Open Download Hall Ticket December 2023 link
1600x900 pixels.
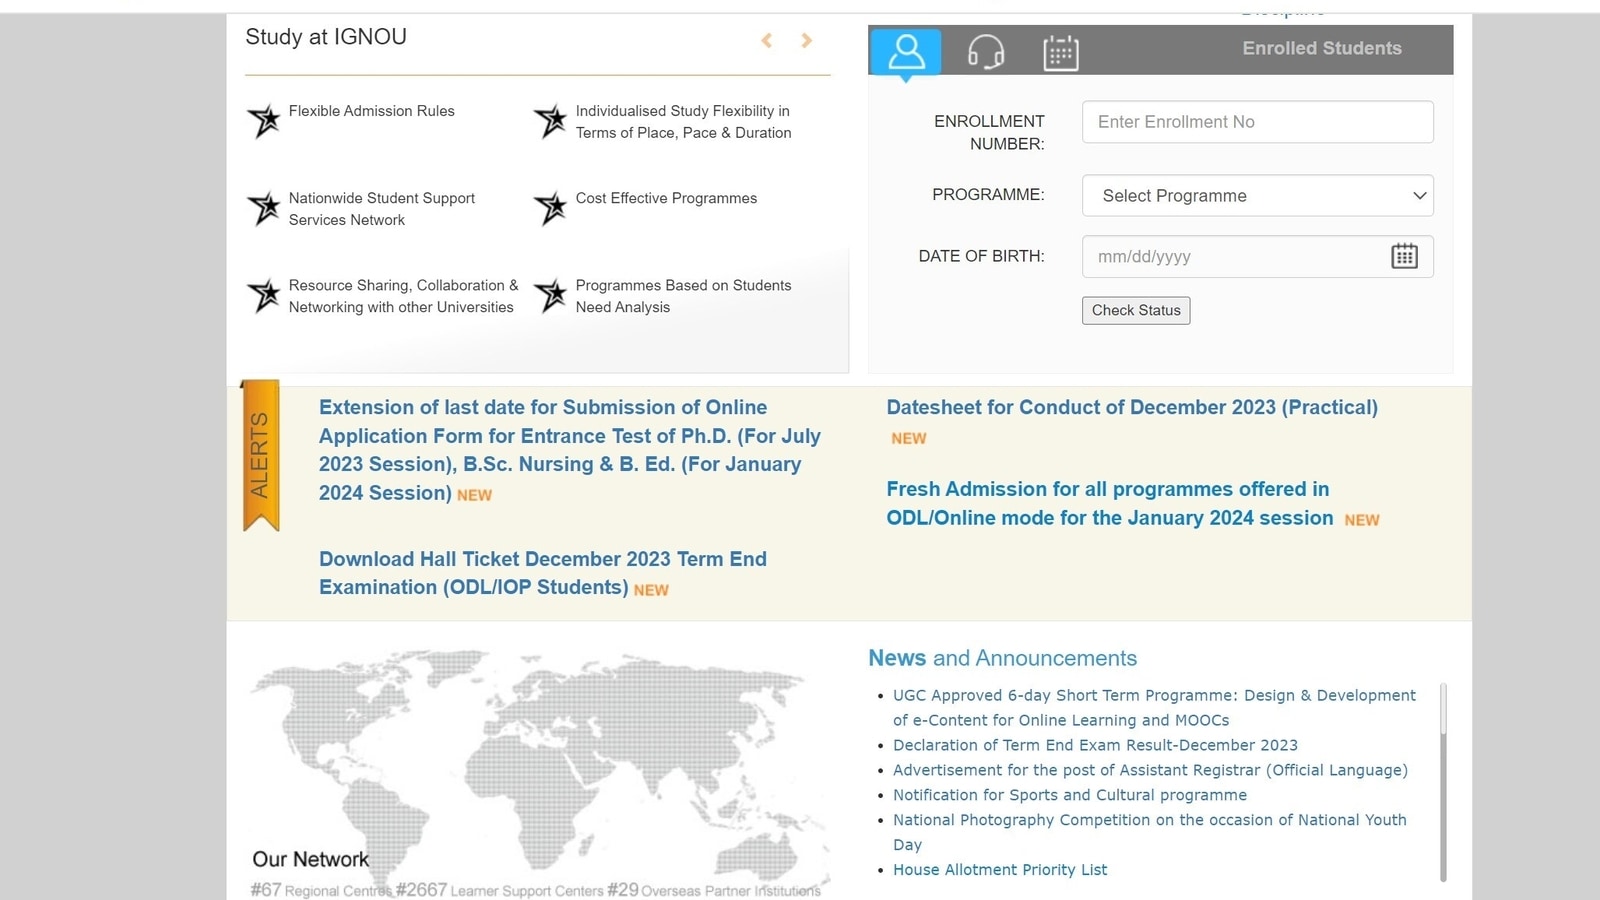543,573
